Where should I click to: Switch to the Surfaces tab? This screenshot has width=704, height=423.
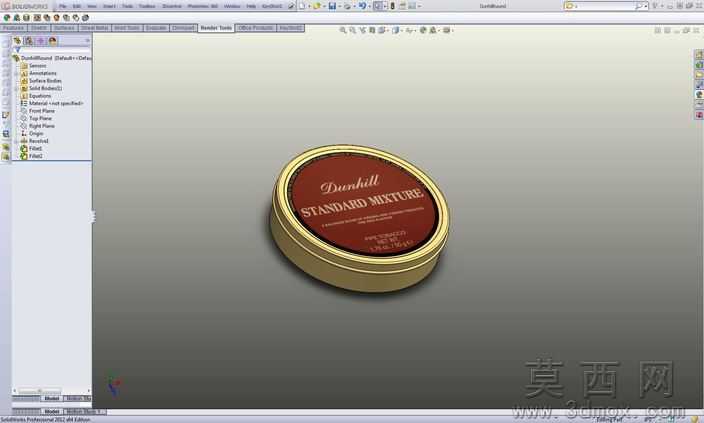coord(64,28)
